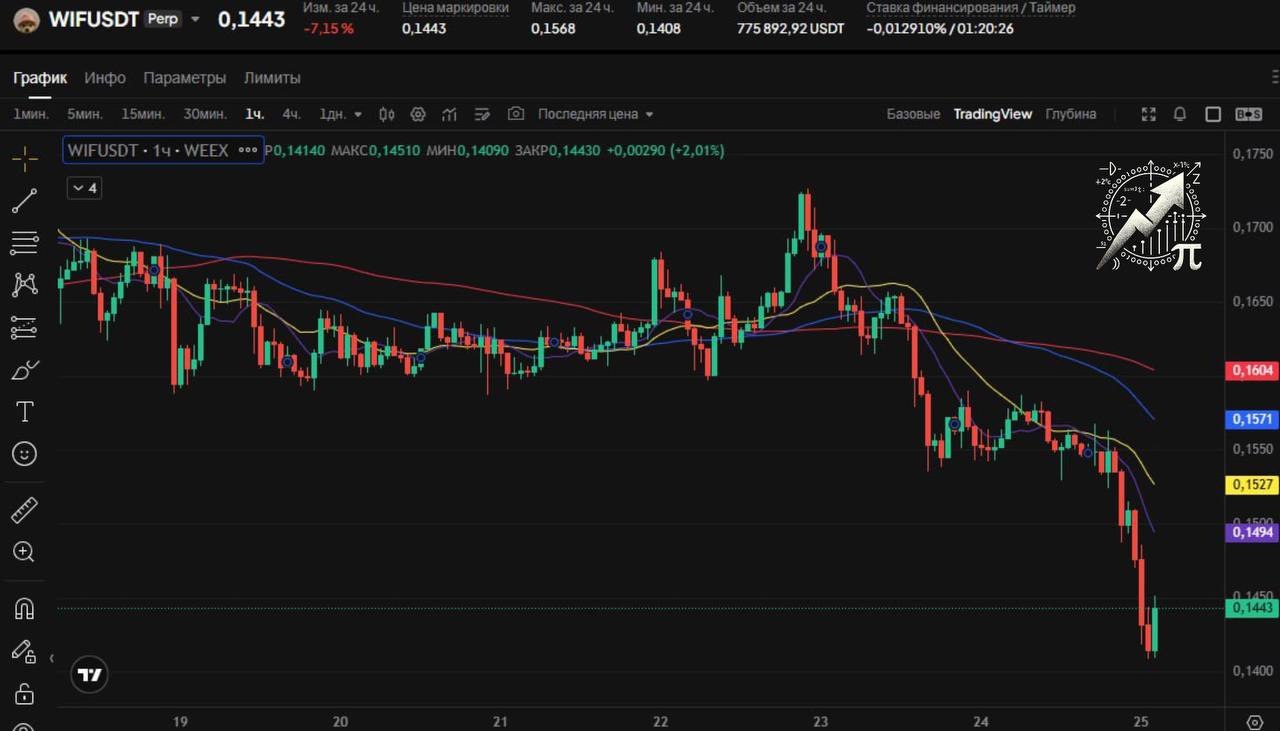1280x731 pixels.
Task: Select the text annotation tool
Action: [25, 412]
